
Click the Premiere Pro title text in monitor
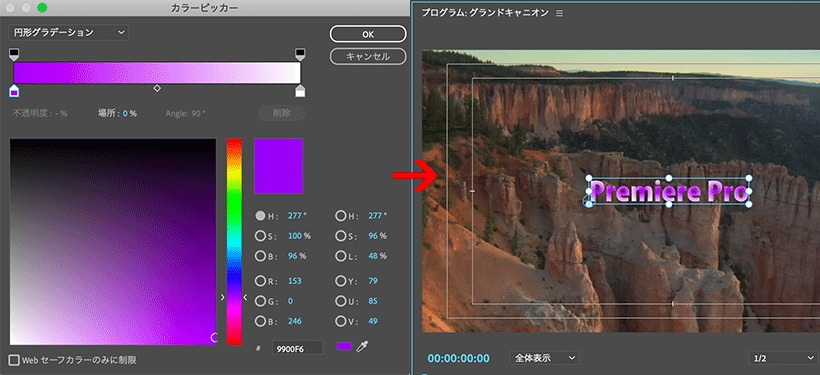coord(668,192)
